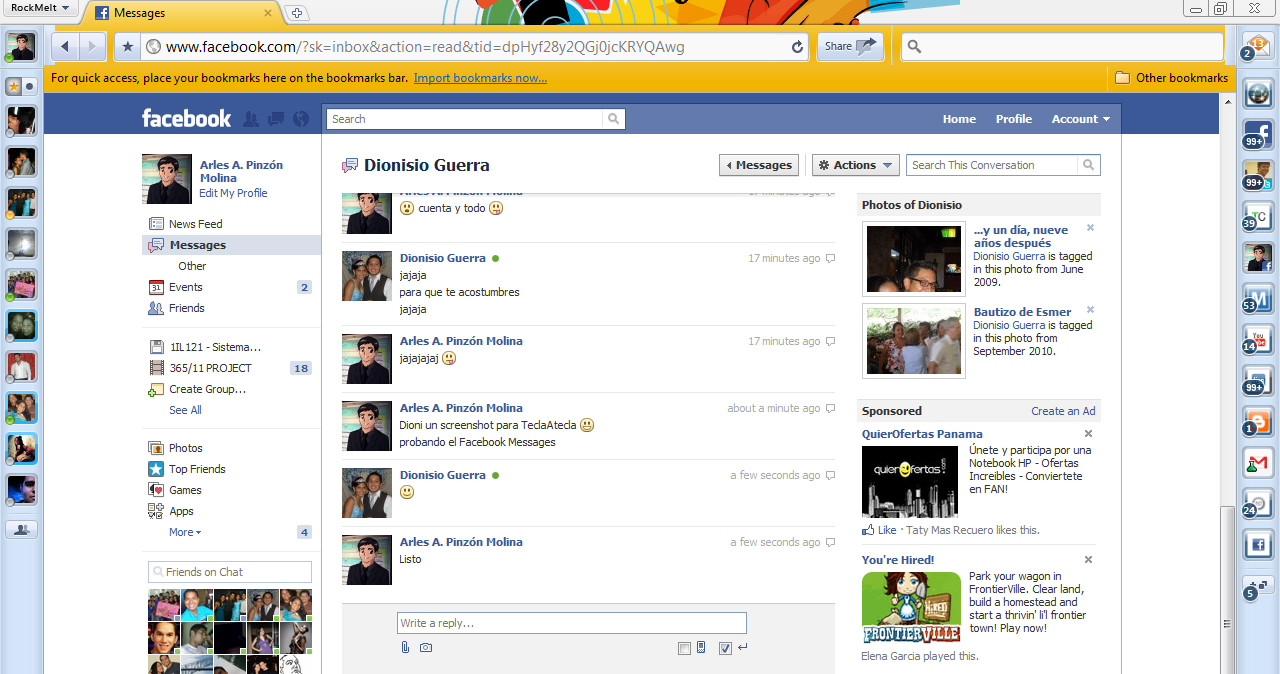Click Facebook search magnifier button
The width and height of the screenshot is (1280, 674).
click(613, 119)
